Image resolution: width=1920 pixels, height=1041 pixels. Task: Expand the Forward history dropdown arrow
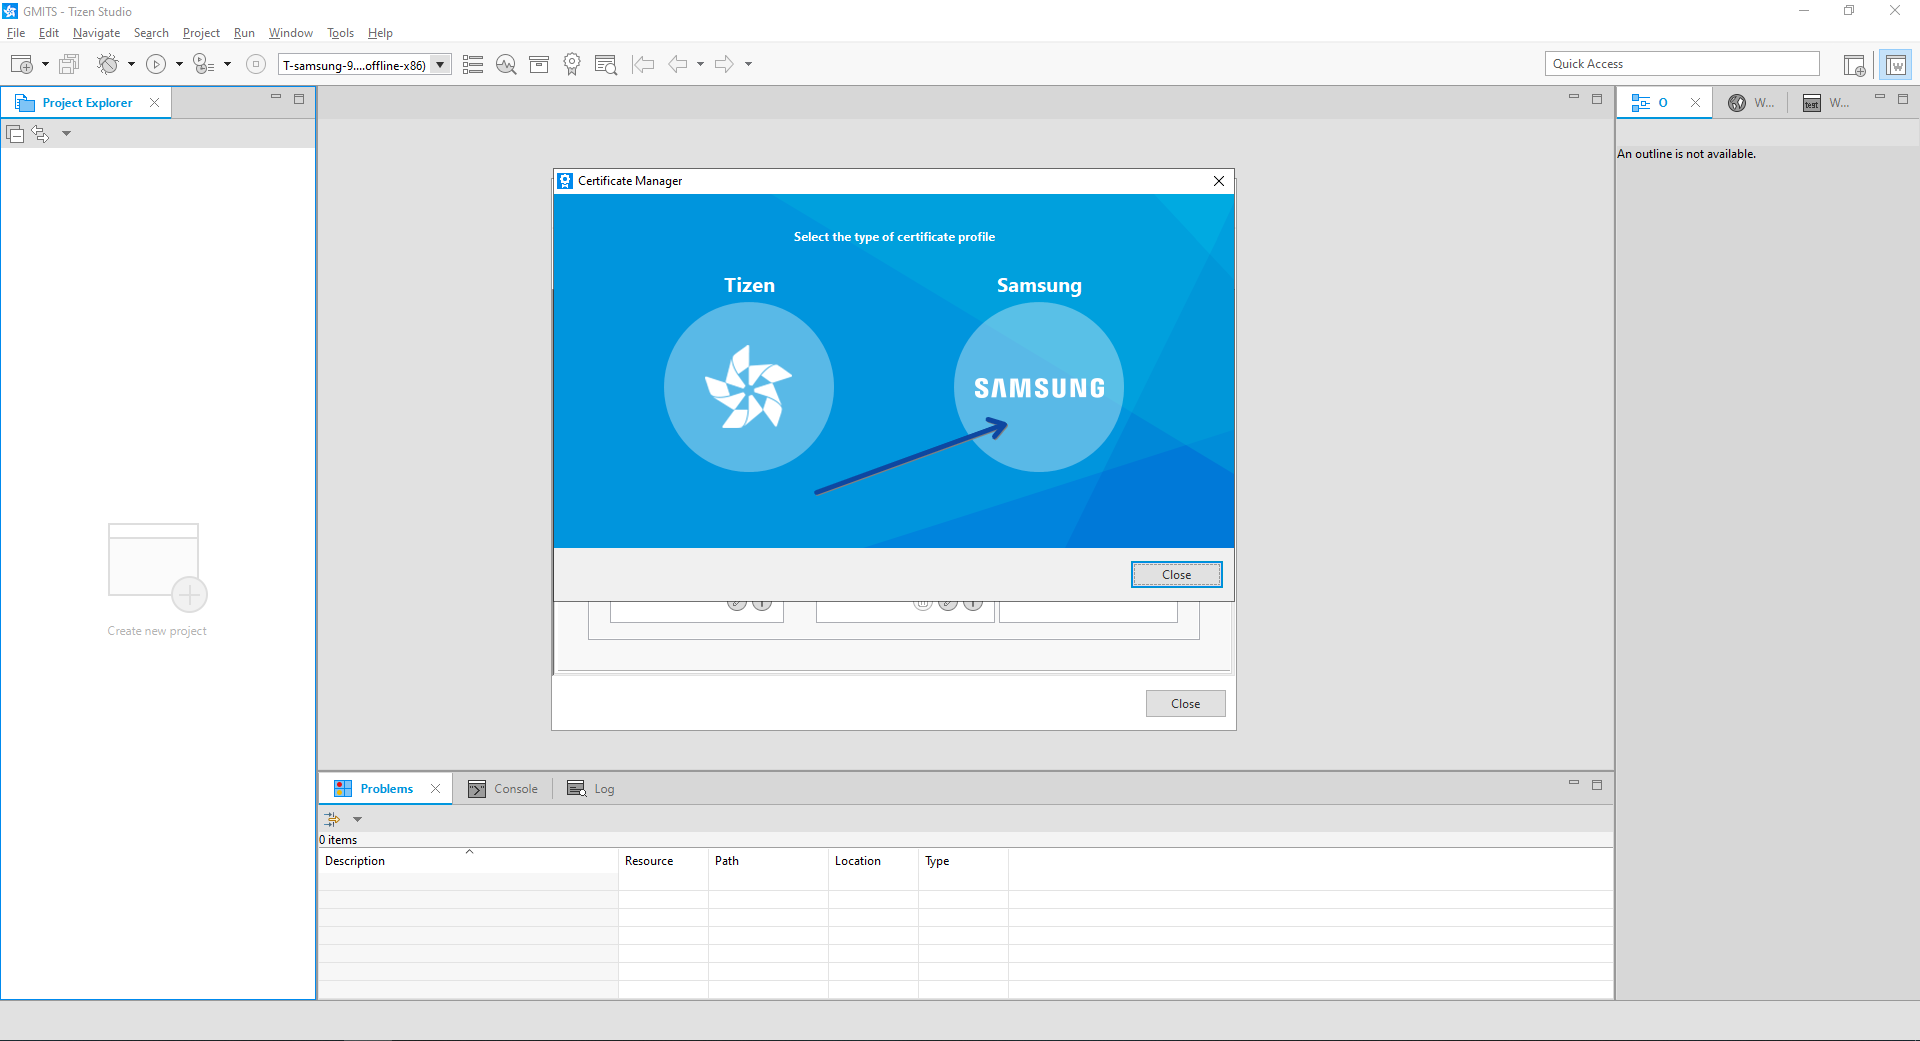(x=748, y=64)
